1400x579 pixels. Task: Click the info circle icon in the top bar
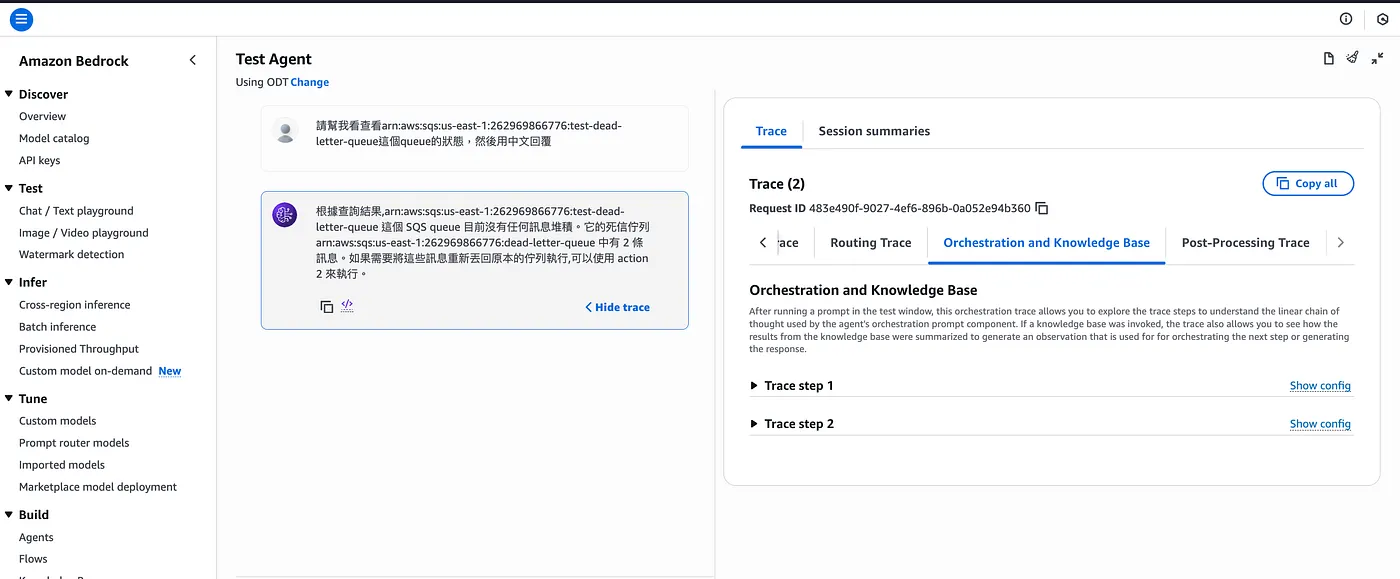point(1346,19)
